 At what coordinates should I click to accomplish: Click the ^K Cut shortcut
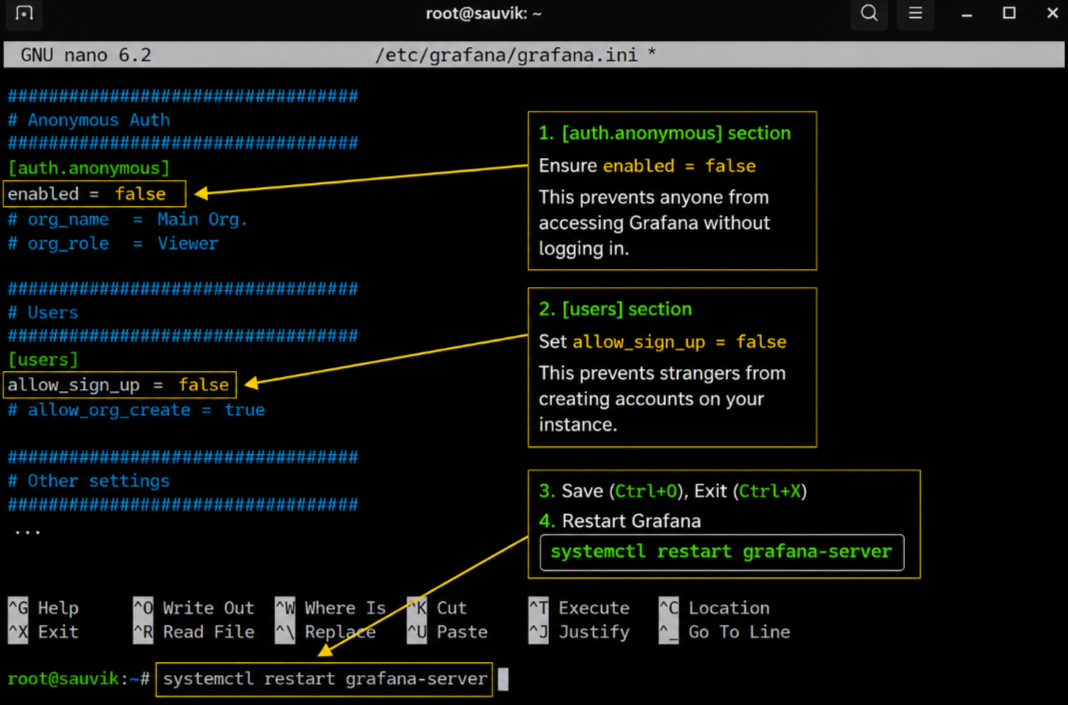point(437,608)
